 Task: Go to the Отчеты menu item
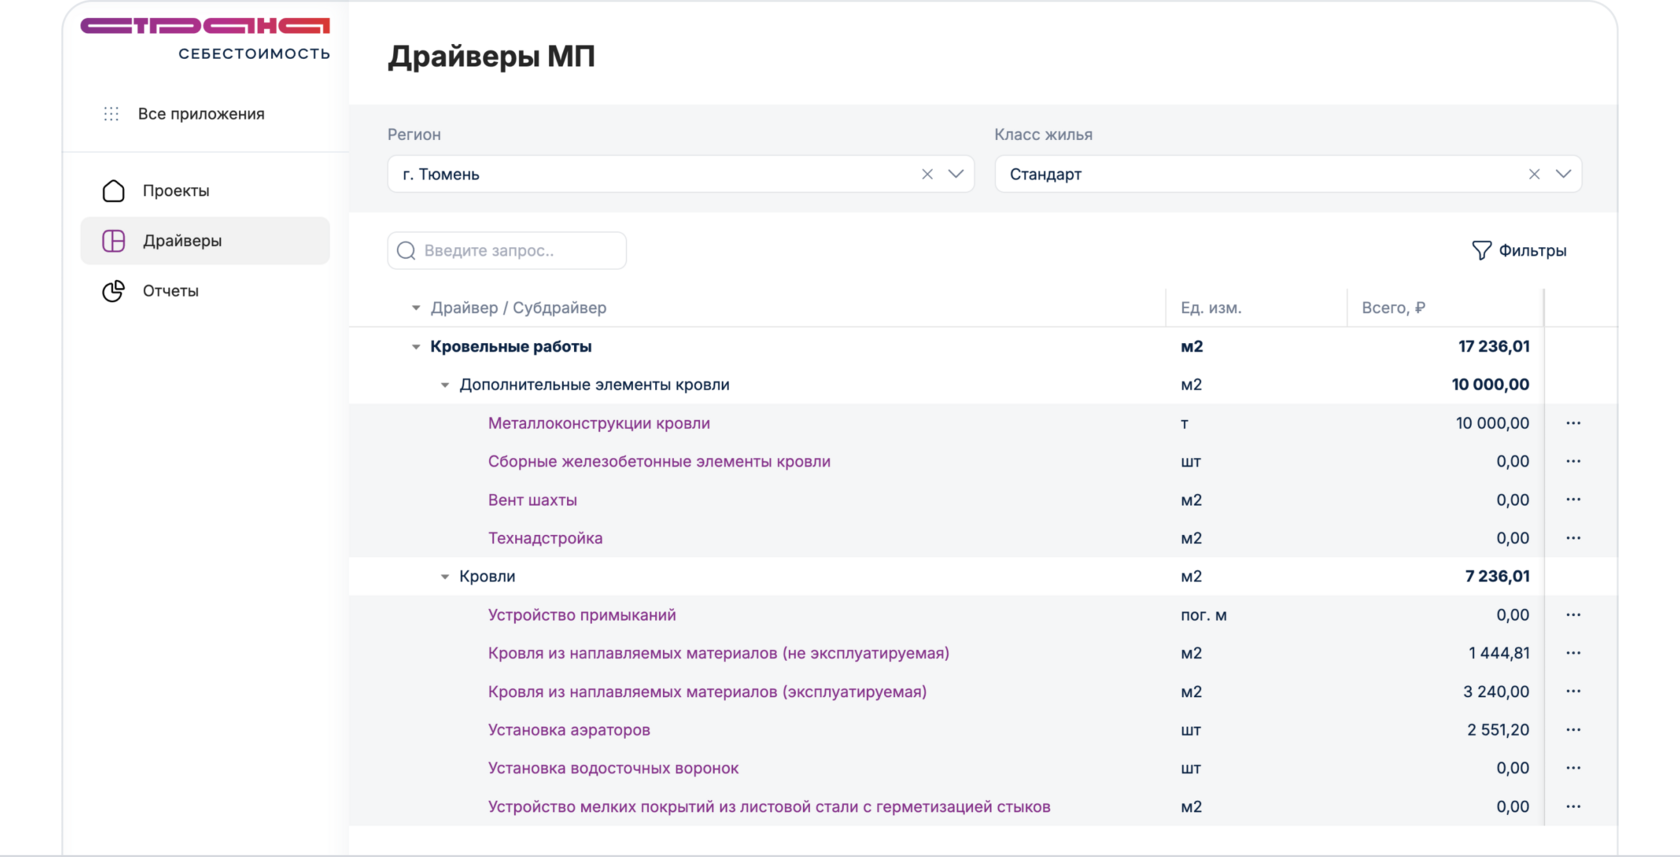tap(171, 291)
